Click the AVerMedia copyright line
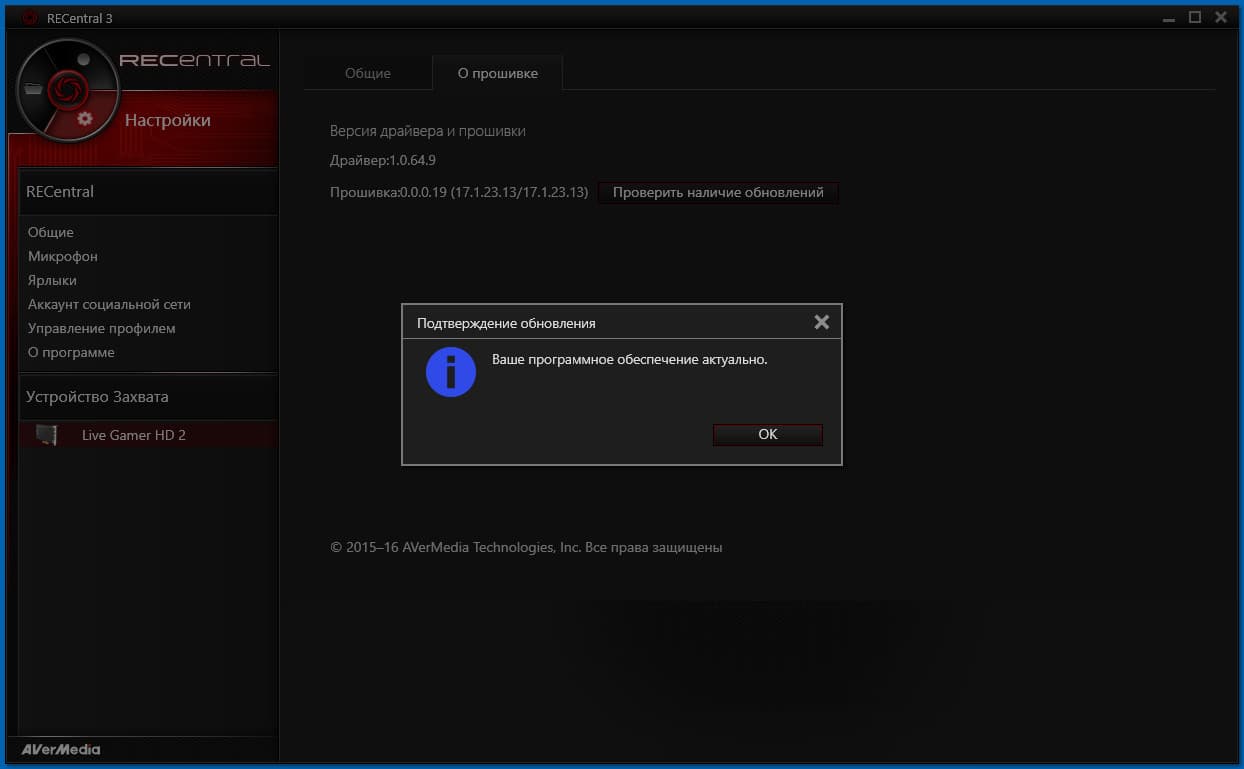 coord(526,547)
